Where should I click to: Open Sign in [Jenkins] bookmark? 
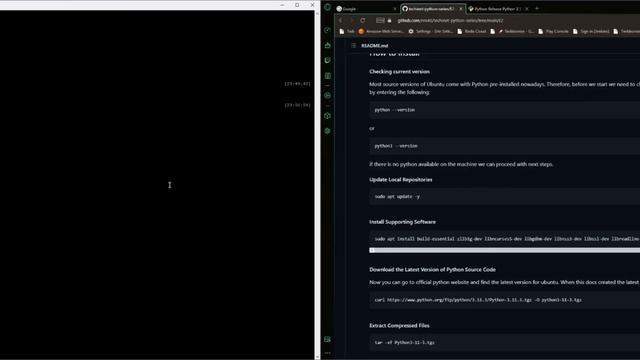[x=591, y=31]
